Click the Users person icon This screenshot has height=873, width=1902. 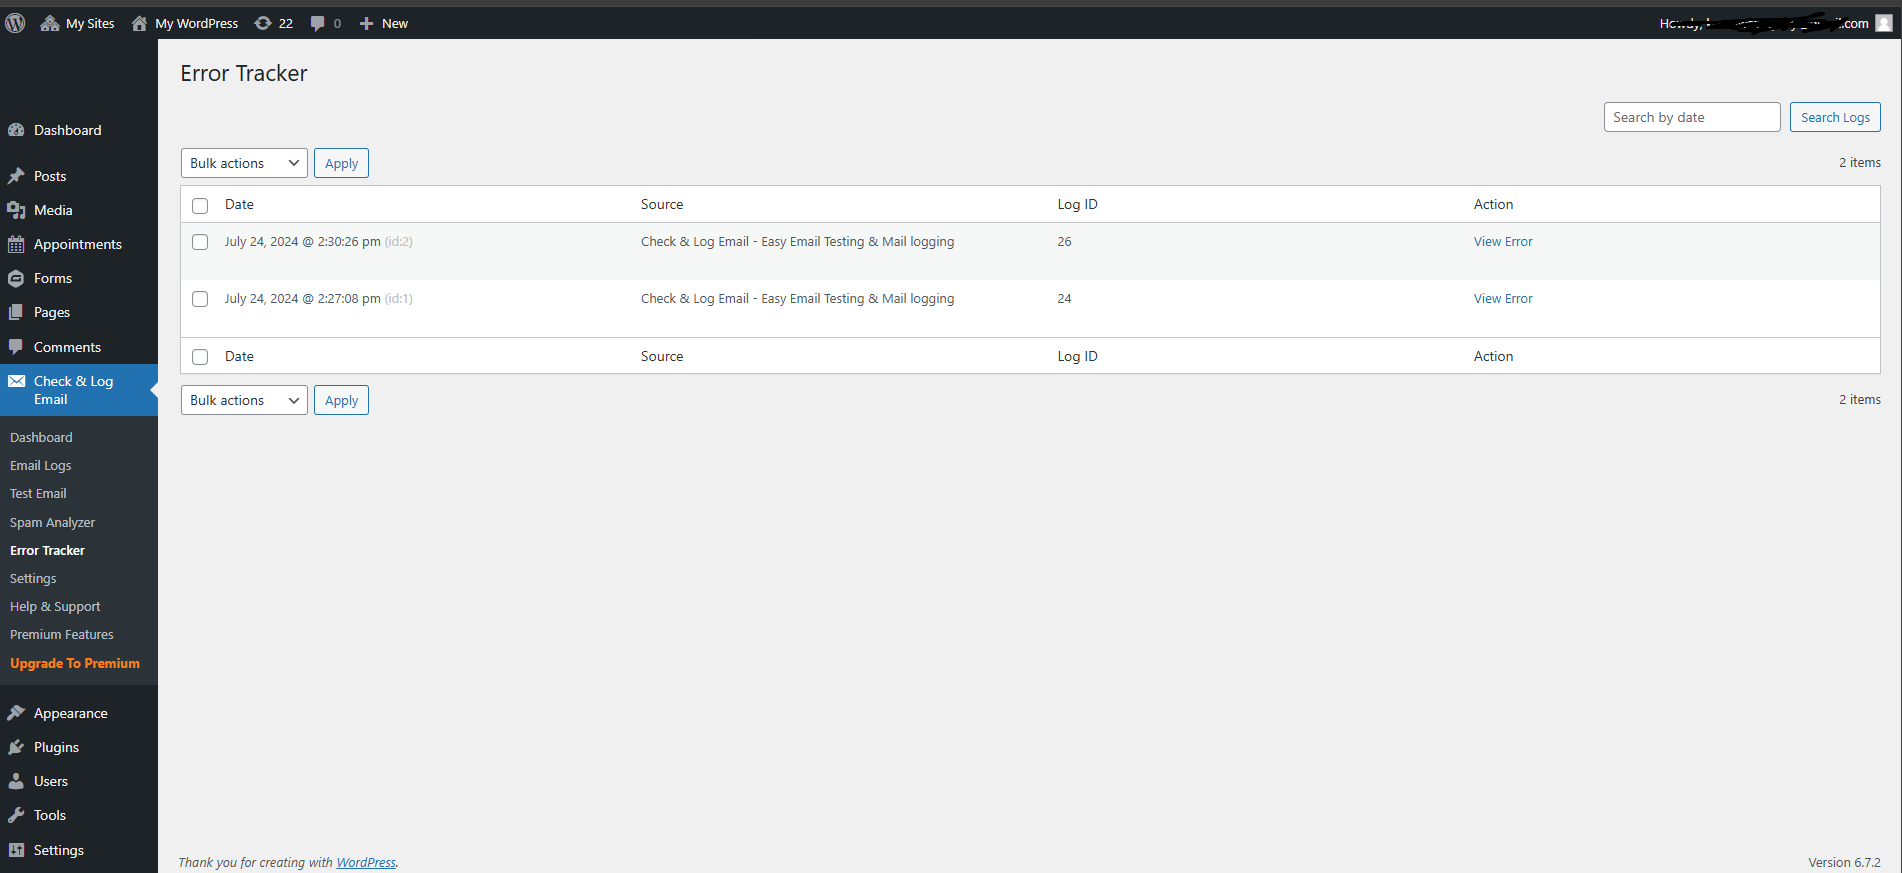[x=16, y=781]
